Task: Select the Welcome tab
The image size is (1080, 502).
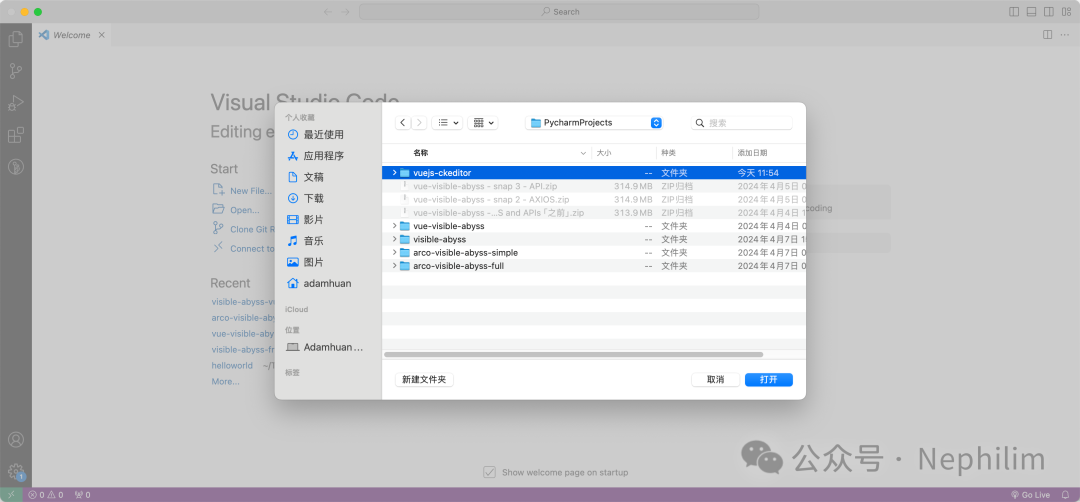Action: pos(72,34)
